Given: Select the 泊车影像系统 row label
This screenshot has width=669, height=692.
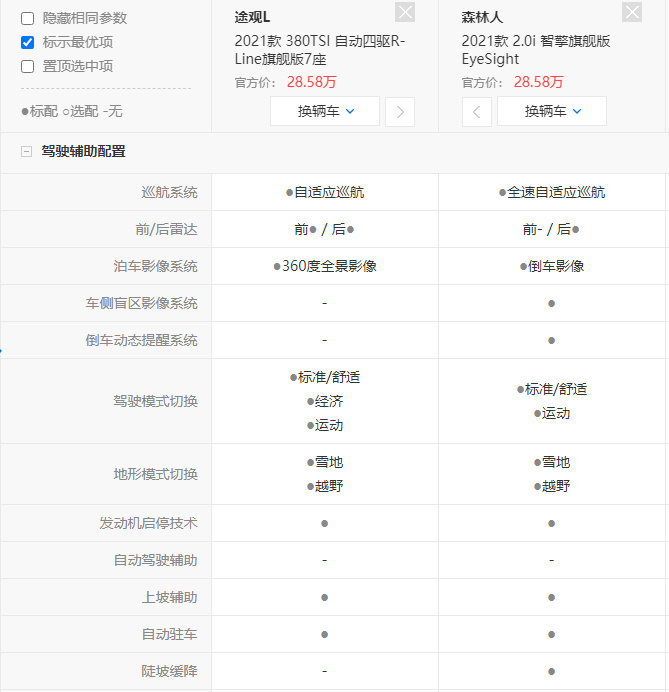Looking at the screenshot, I should pos(155,267).
